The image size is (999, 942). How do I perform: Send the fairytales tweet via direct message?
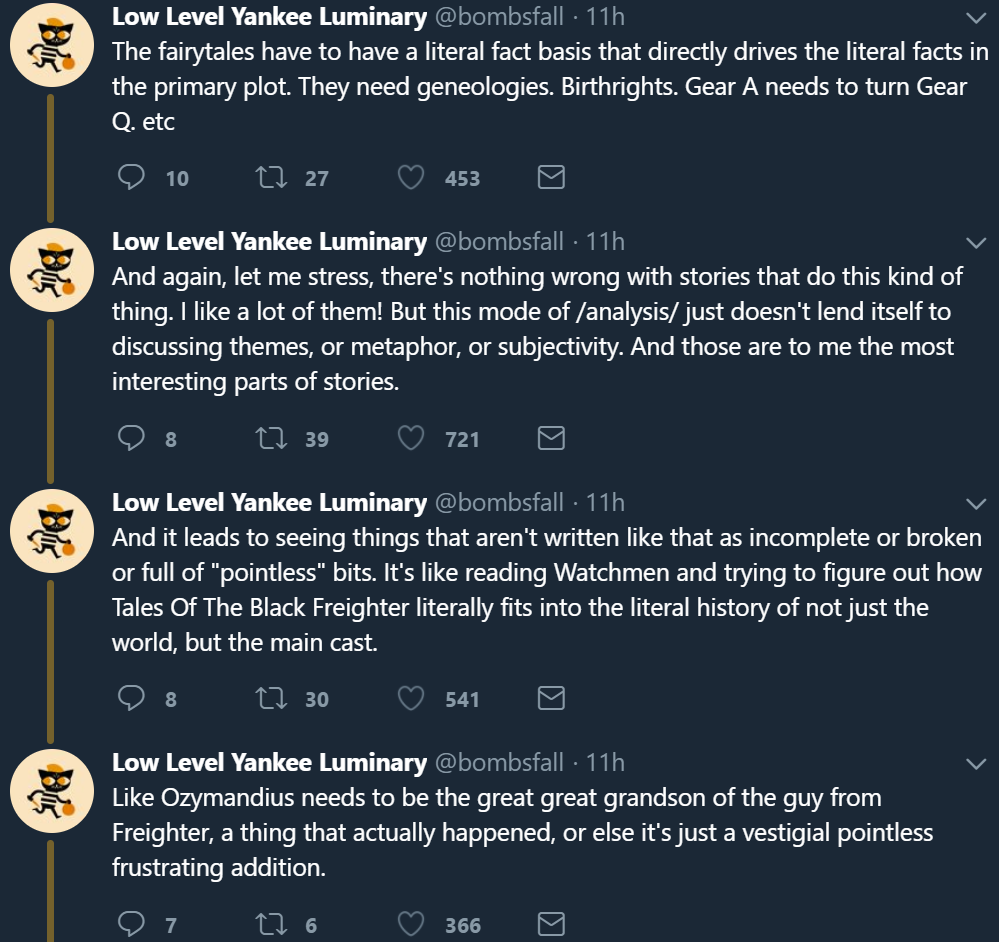coord(551,178)
